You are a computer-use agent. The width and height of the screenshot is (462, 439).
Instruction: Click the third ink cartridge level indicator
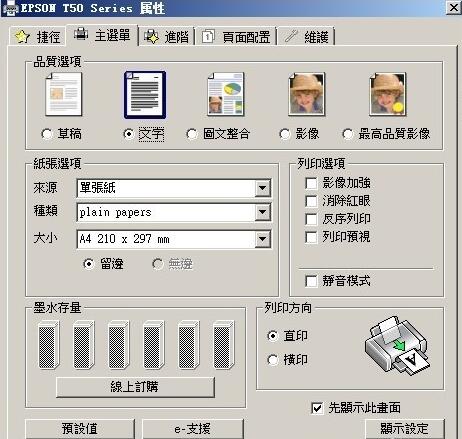(x=119, y=345)
